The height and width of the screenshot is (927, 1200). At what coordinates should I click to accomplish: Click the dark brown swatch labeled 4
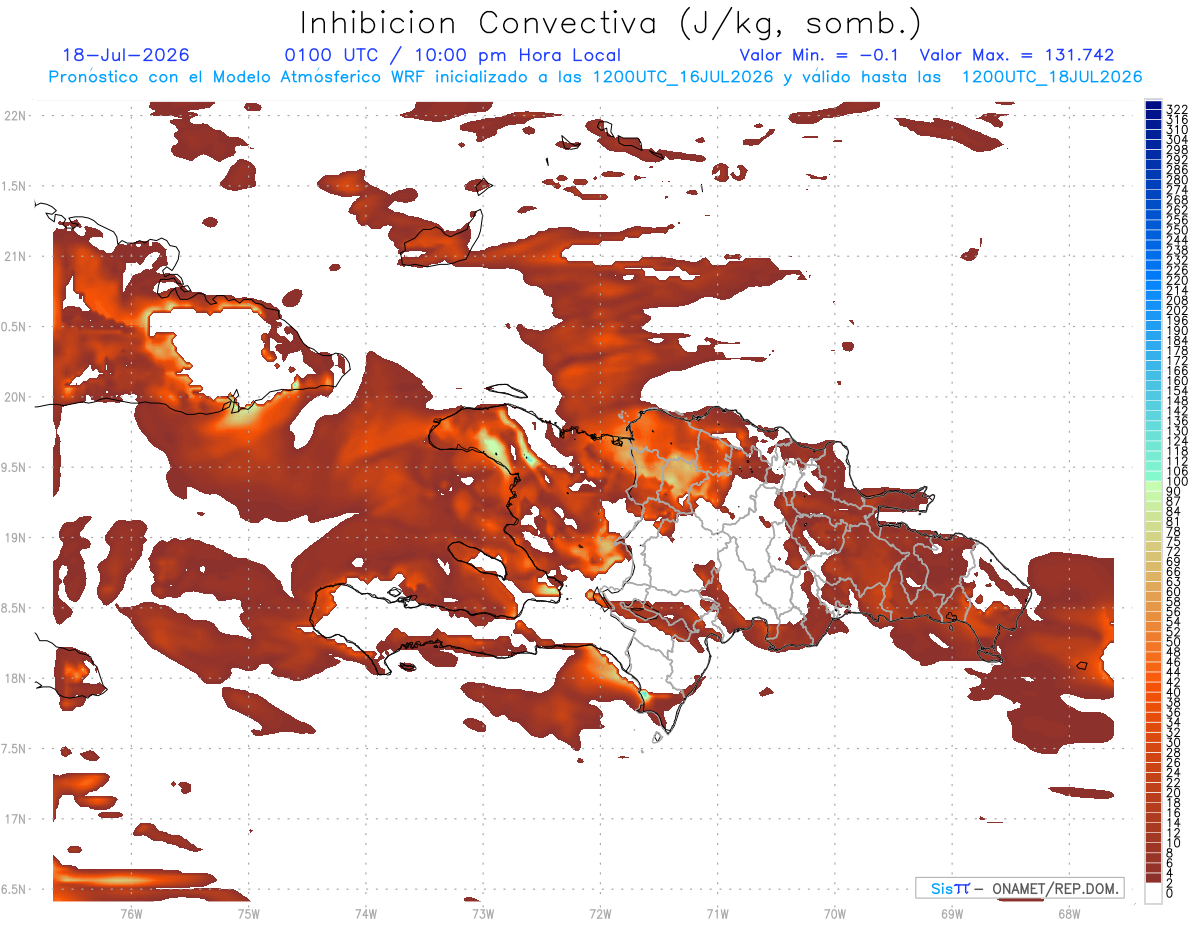[1154, 870]
